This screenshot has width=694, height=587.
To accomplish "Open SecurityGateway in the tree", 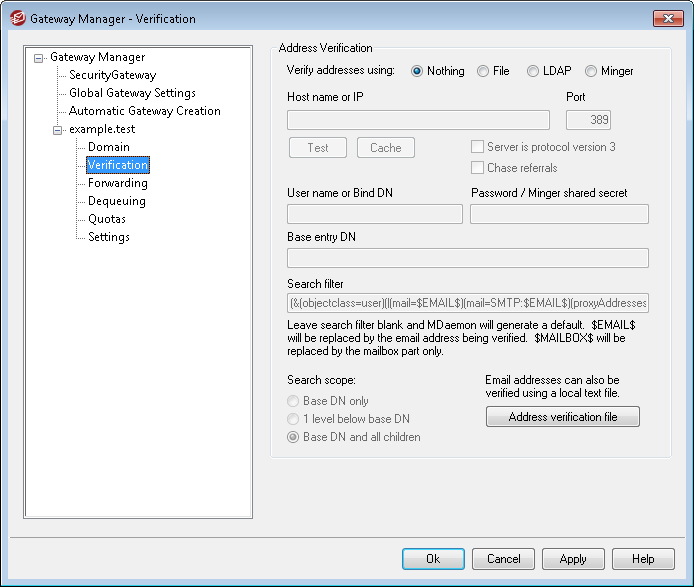I will [112, 75].
